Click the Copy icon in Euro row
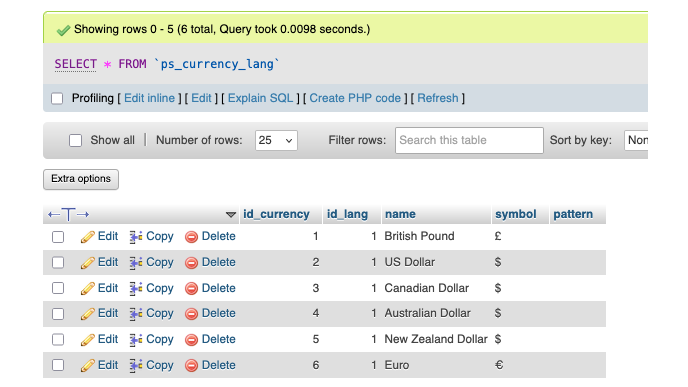Screen dimensions: 688x387 pos(136,366)
